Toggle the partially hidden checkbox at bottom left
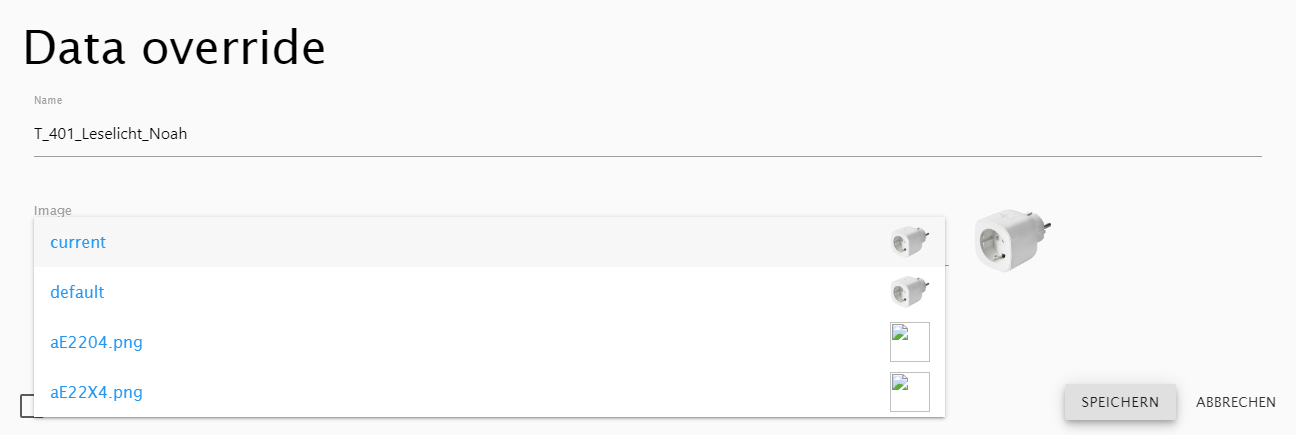The image size is (1296, 435). click(x=27, y=406)
